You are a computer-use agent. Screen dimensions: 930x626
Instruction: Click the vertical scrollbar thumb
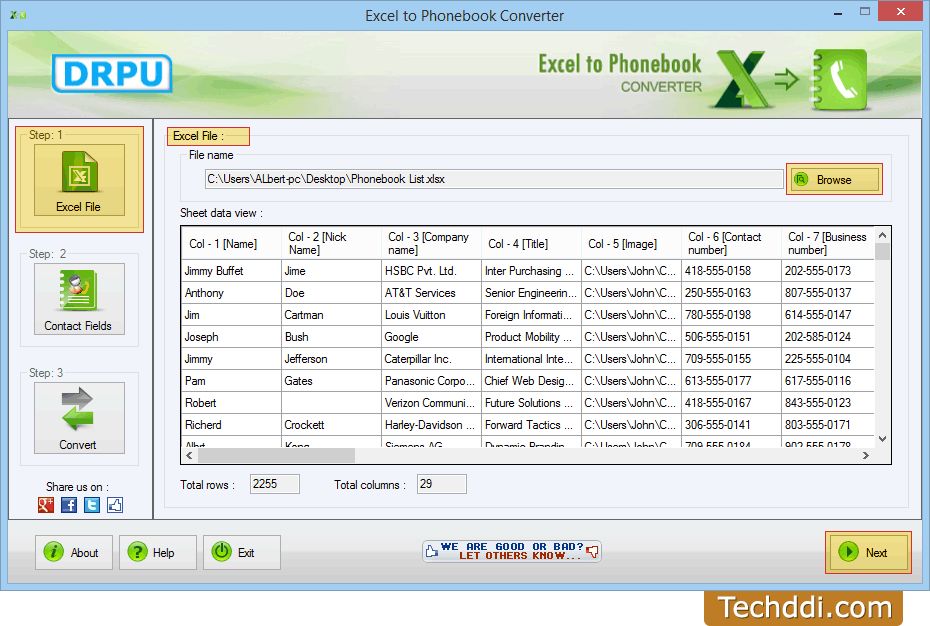coord(883,252)
